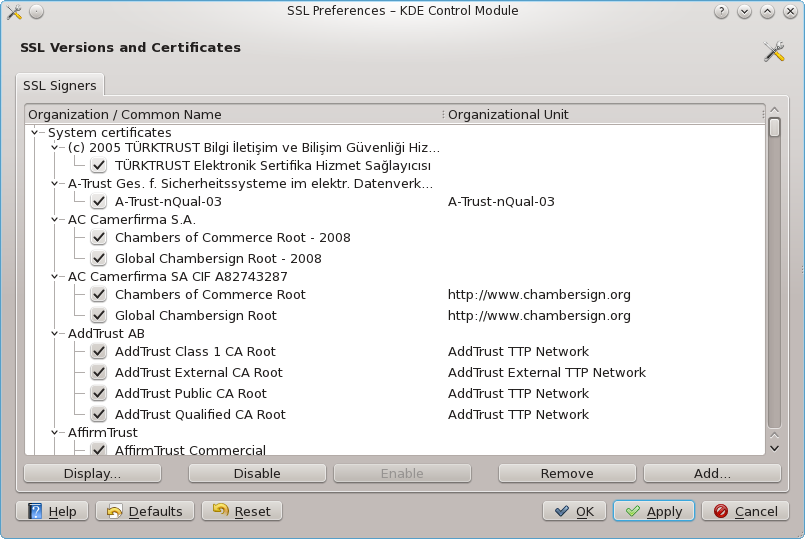Click the tools icon in the title bar
The height and width of the screenshot is (539, 805).
(13, 11)
